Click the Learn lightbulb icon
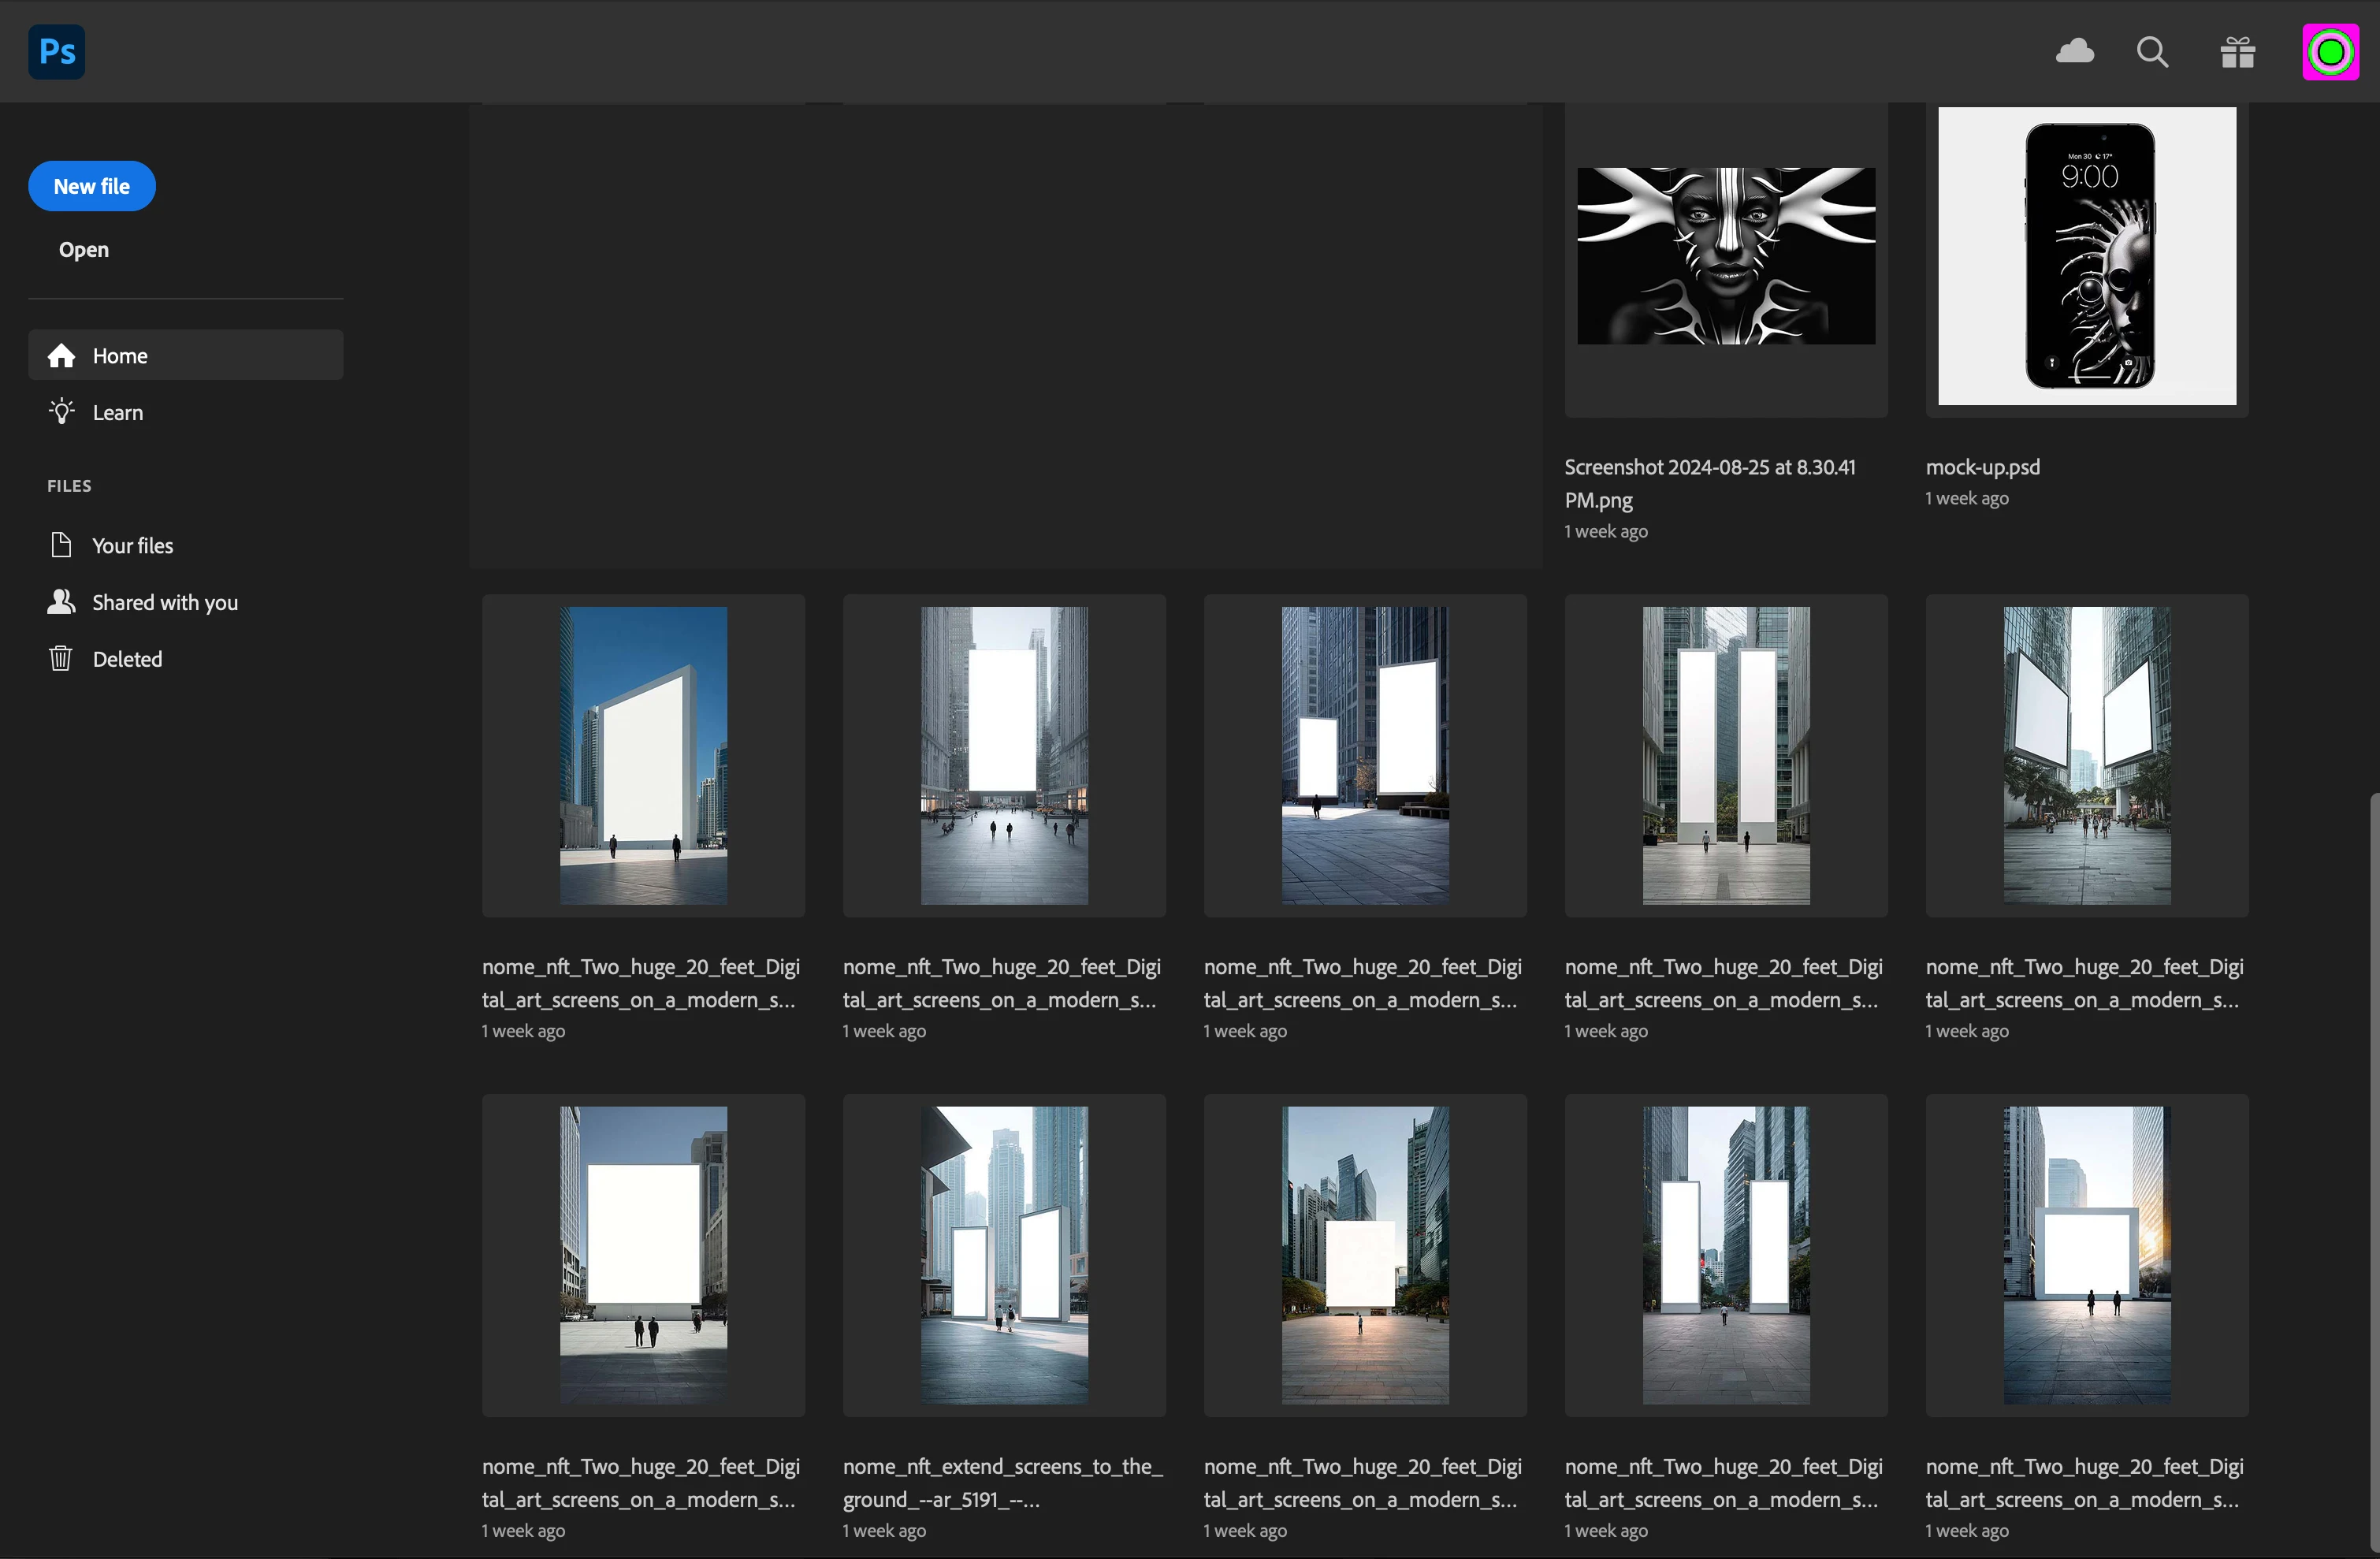This screenshot has height=1559, width=2380. (x=62, y=412)
